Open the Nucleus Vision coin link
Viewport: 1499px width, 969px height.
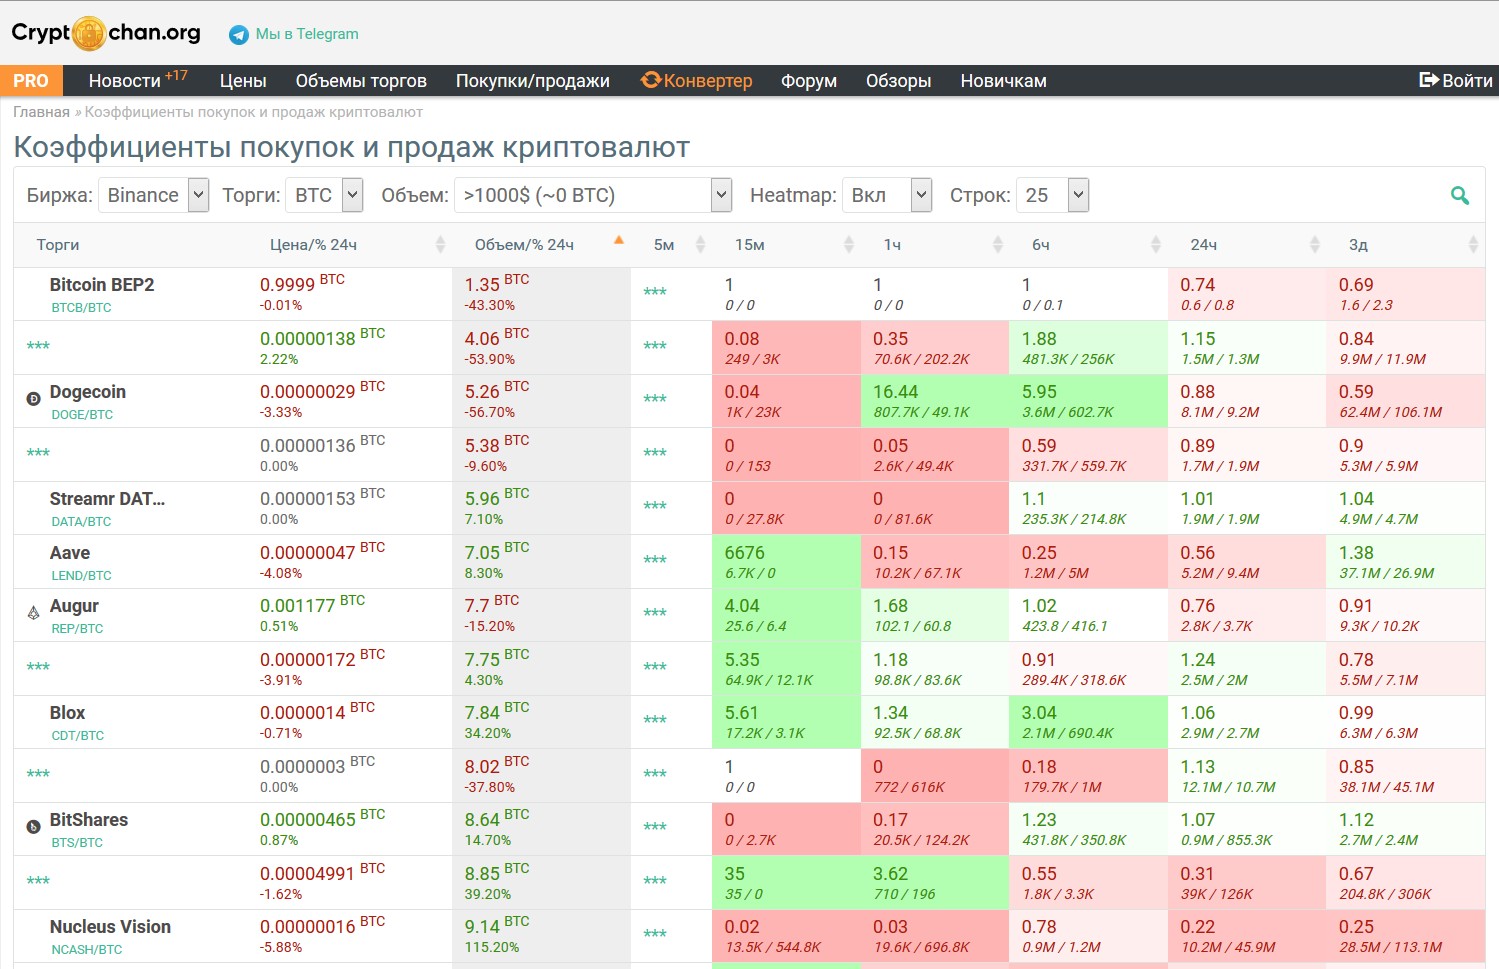coord(110,927)
